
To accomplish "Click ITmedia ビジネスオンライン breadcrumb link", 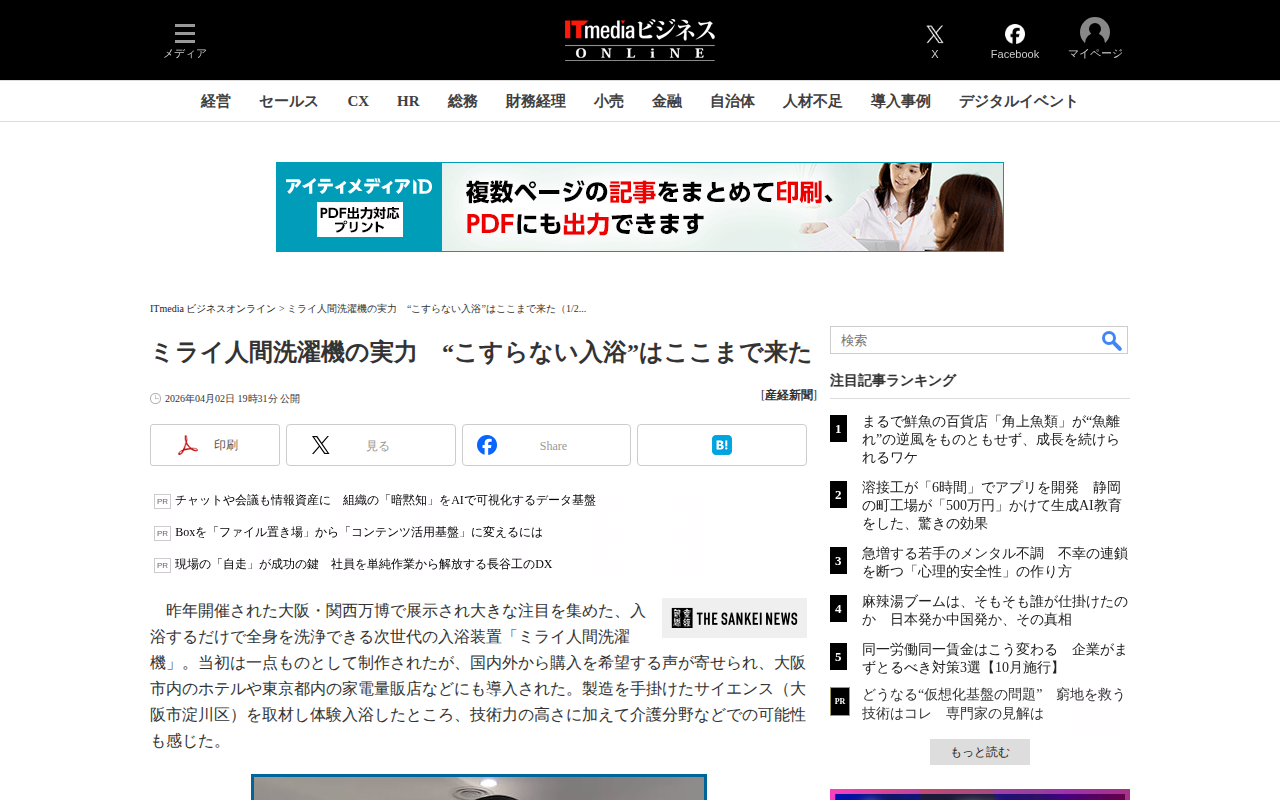I will 213,309.
